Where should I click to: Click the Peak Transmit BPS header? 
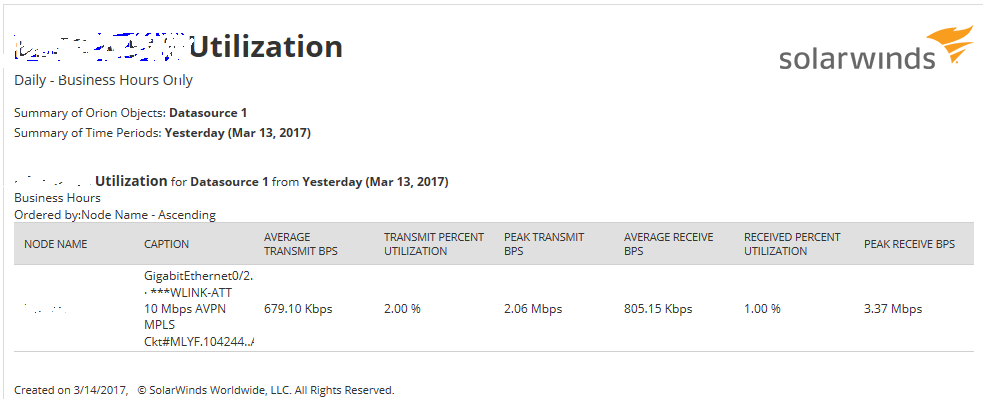544,244
